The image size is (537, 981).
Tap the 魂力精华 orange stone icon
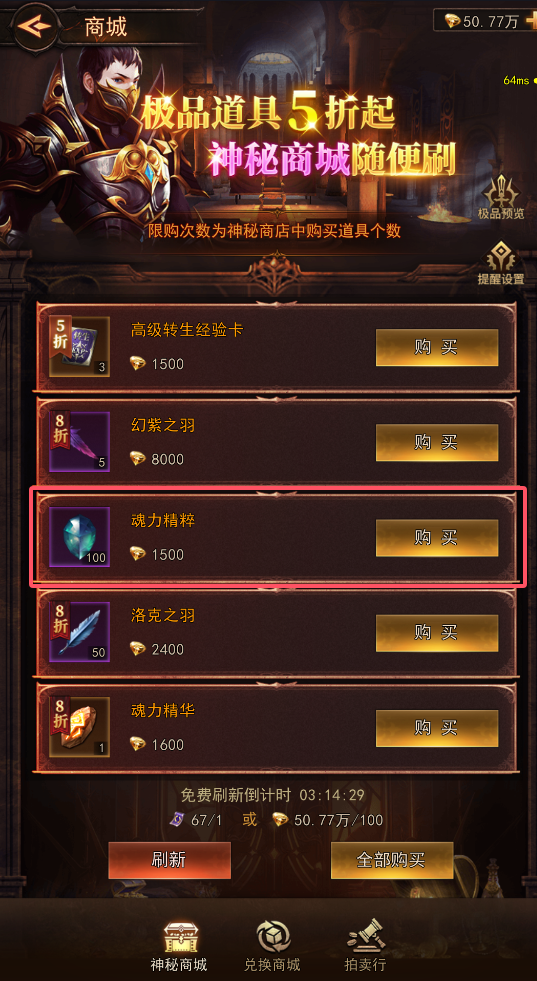coord(79,727)
